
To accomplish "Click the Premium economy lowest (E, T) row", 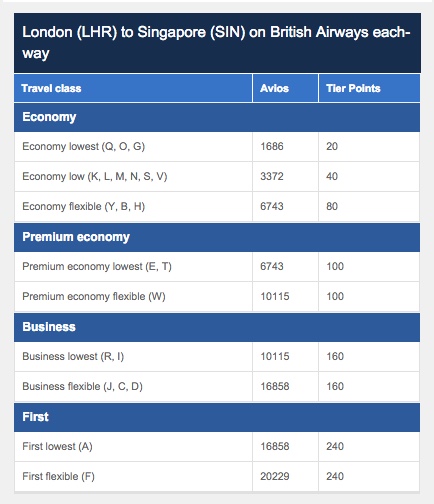I will tap(217, 267).
